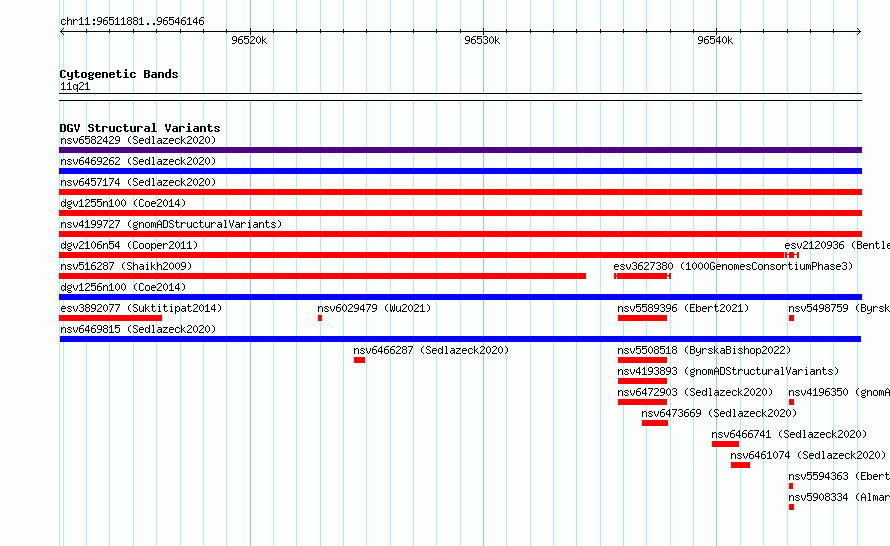The width and height of the screenshot is (890, 546).
Task: Click the red nsv6466741 variant bar
Action: coord(725,444)
